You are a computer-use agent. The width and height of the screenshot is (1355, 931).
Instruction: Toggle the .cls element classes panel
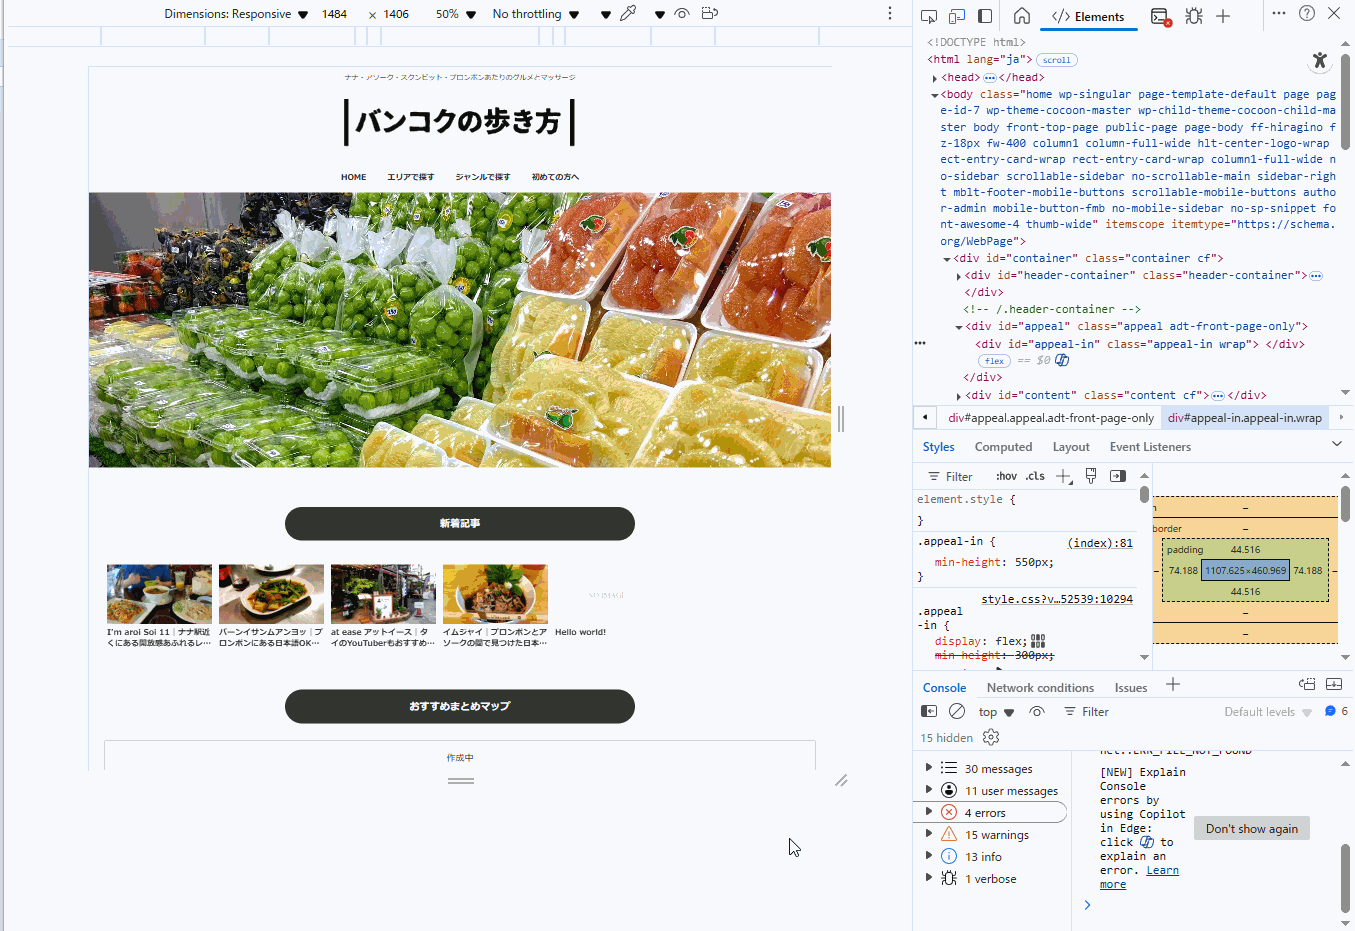point(1035,476)
